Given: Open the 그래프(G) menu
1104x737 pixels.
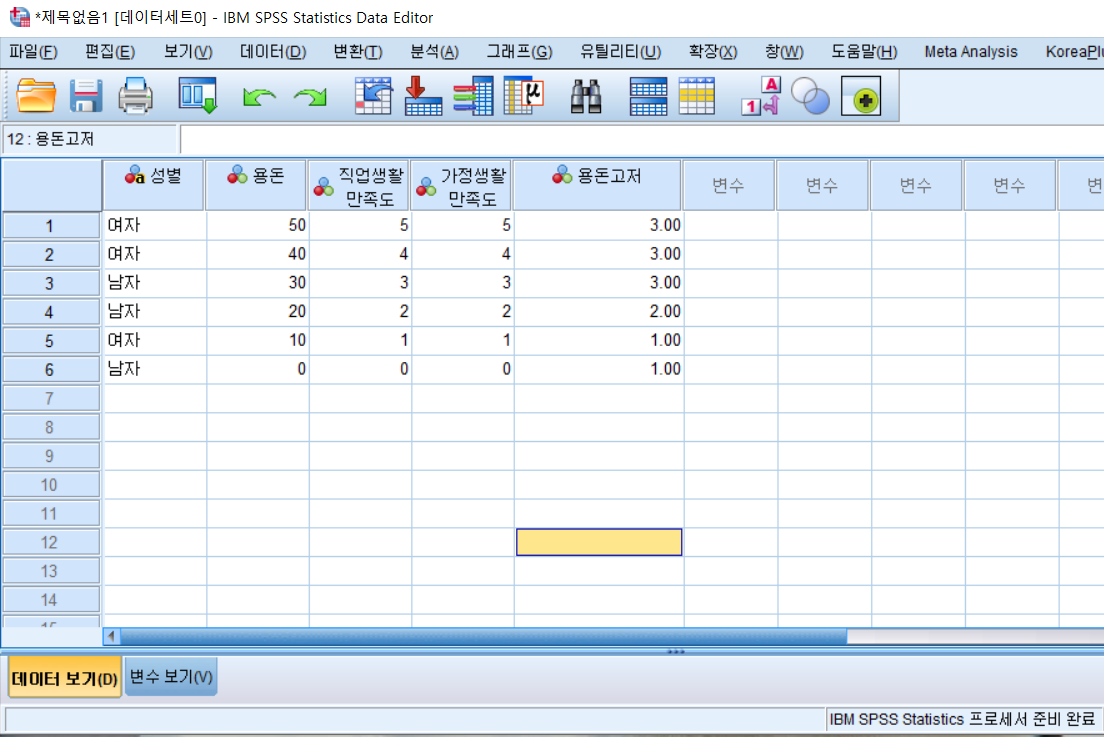Looking at the screenshot, I should click(x=520, y=52).
